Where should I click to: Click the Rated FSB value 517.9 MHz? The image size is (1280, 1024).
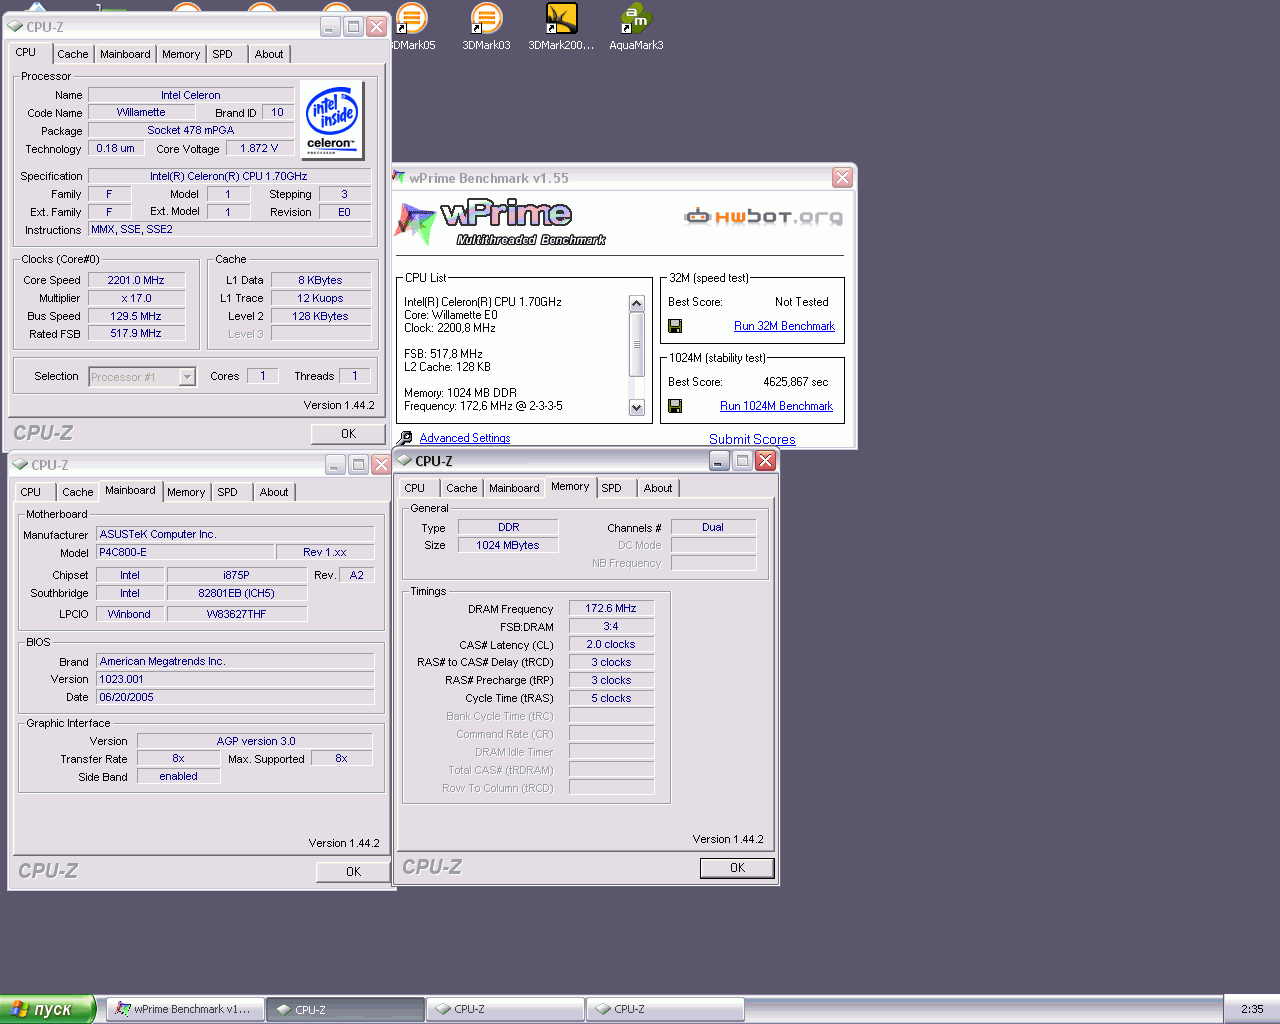tap(136, 334)
